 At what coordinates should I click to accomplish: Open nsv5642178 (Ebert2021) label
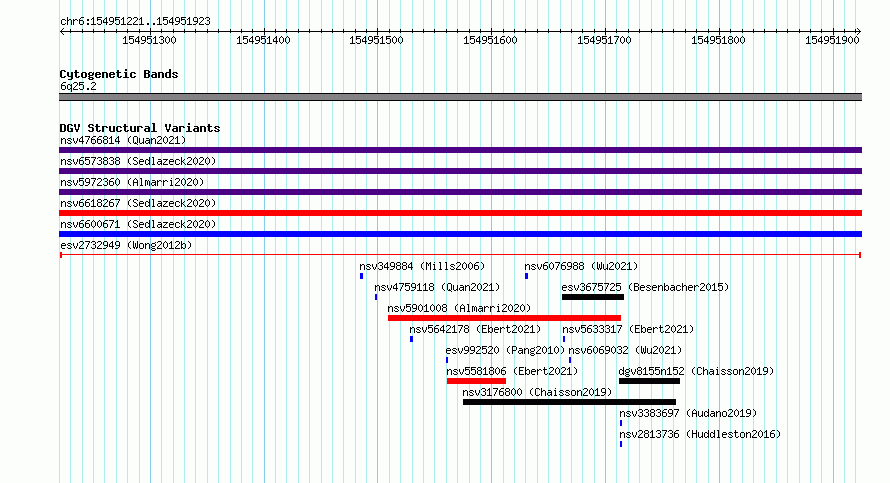475,329
